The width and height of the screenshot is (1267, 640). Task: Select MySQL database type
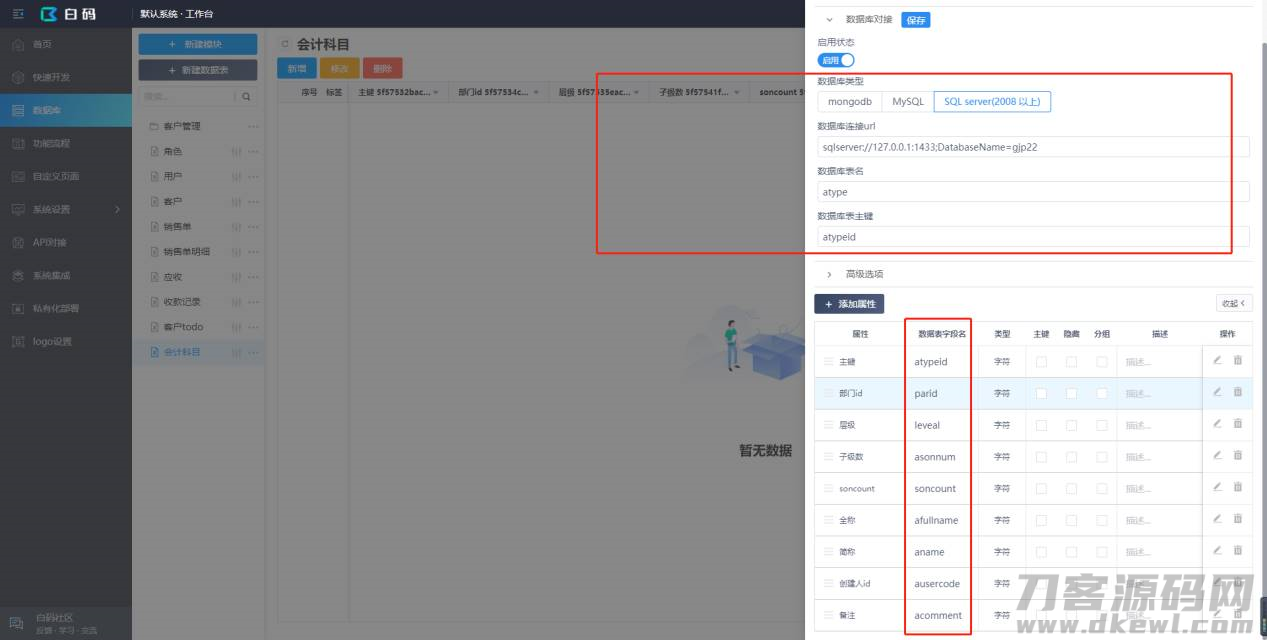[x=908, y=102]
